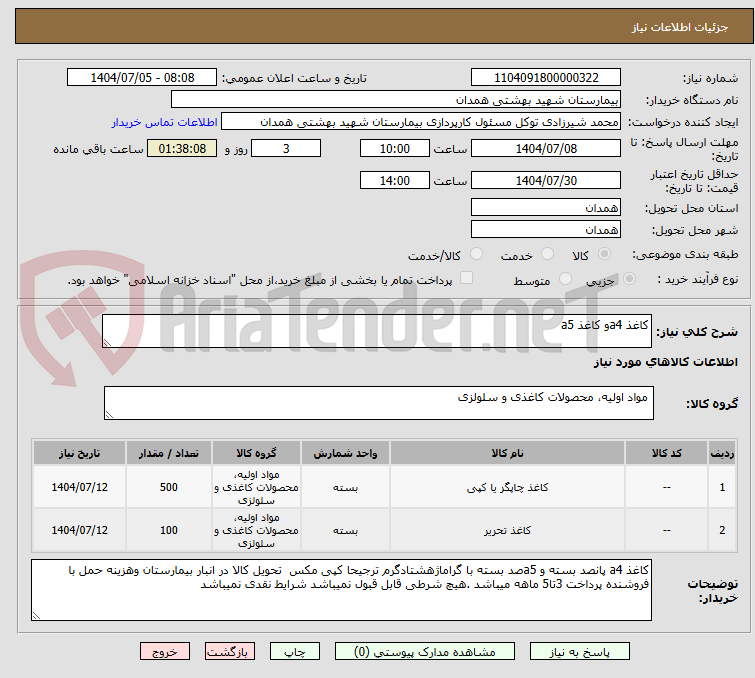The image size is (755, 678).
Task: Click the 'نام کالا' column header
Action: [x=508, y=453]
